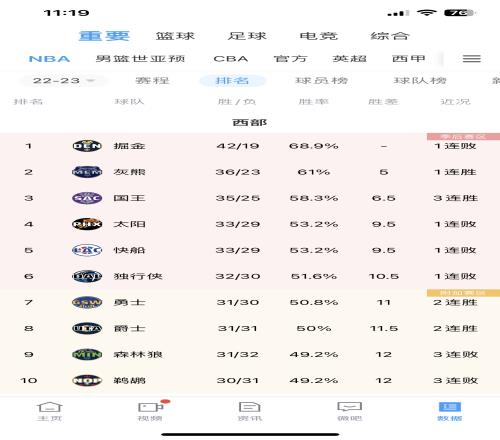The image size is (500, 440).
Task: Open the 赛程 schedule tab
Action: pos(152,81)
